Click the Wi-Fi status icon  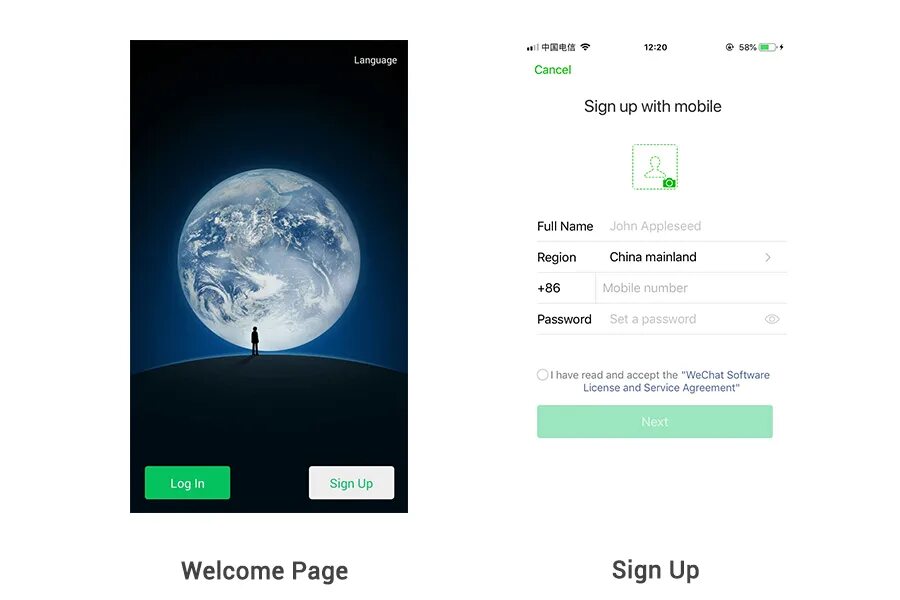tap(585, 47)
